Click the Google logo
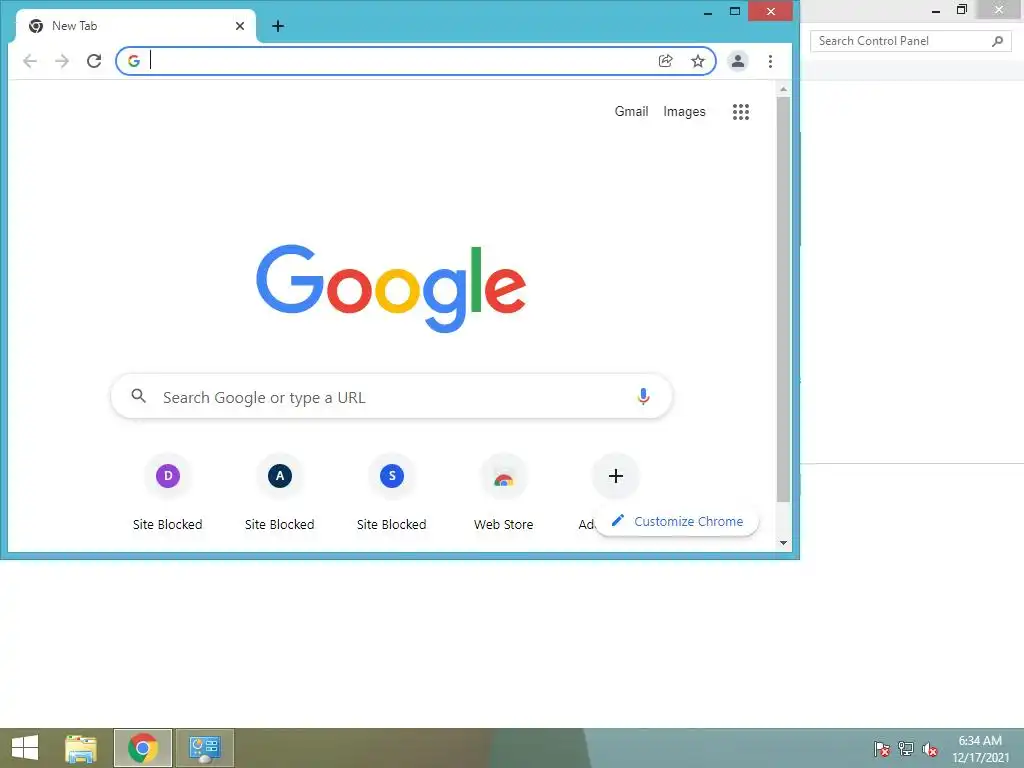Viewport: 1024px width, 768px height. click(391, 288)
